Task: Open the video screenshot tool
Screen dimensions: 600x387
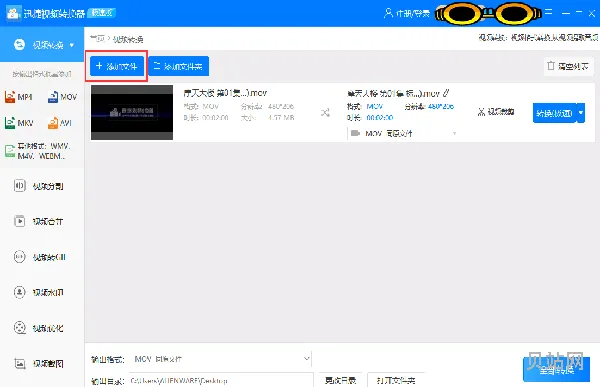Action: 38,363
